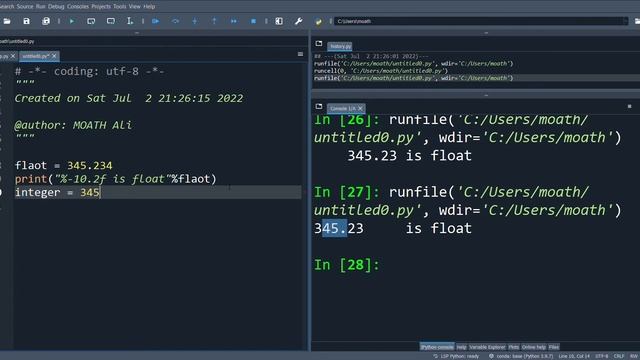The height and width of the screenshot is (360, 640).
Task: Click the highlighted last runfile line in History
Action: (413, 78)
